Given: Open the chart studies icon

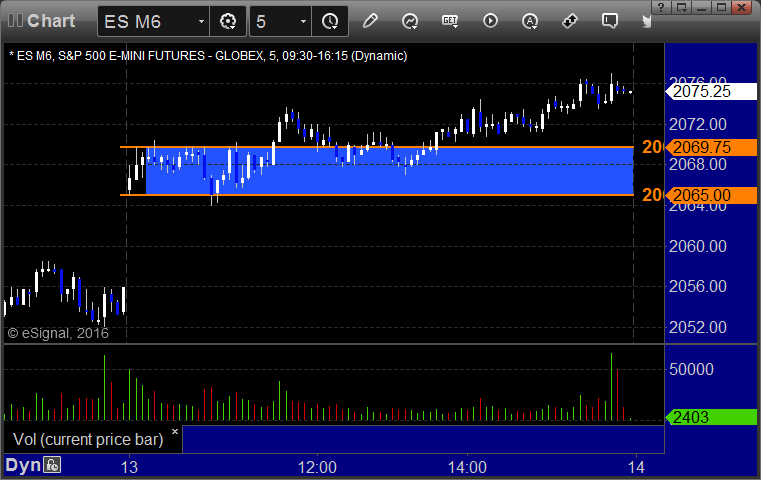Looking at the screenshot, I should (x=410, y=21).
